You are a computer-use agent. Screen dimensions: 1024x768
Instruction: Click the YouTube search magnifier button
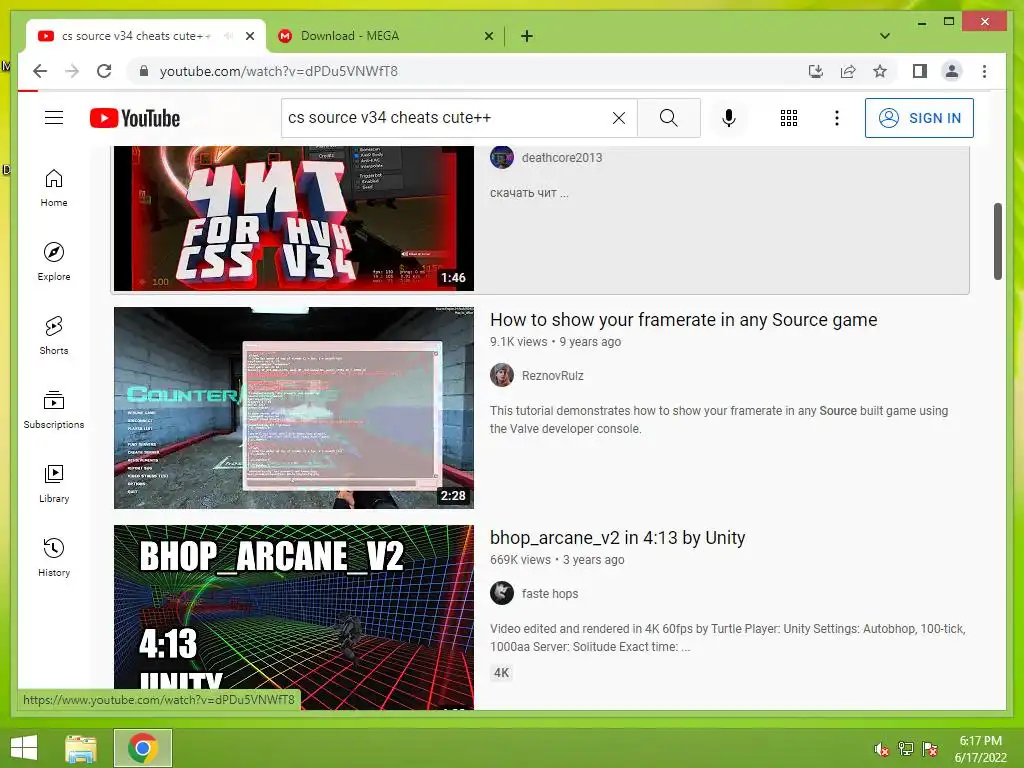click(668, 118)
